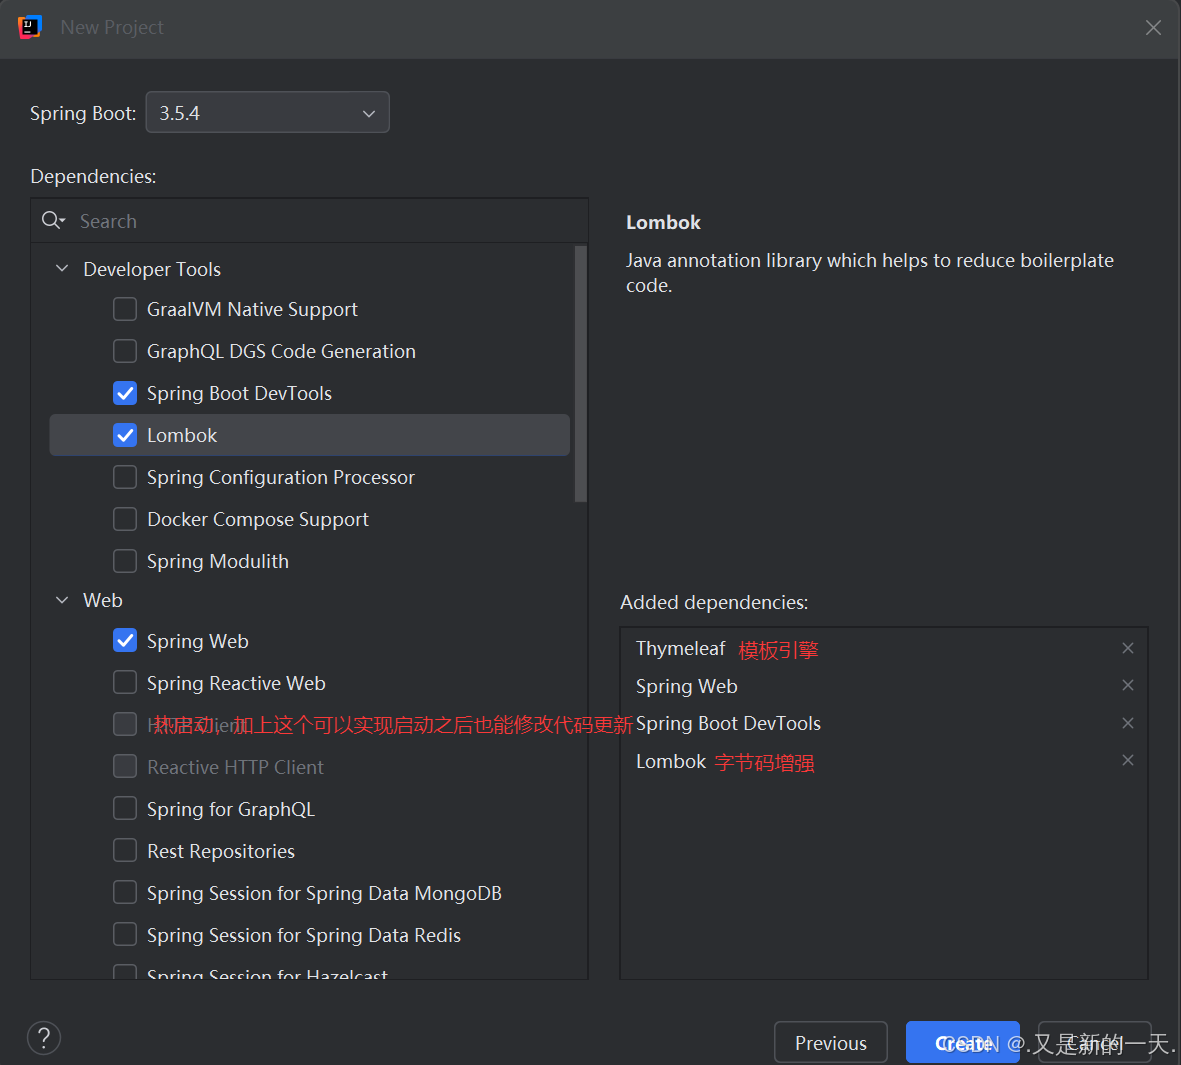This screenshot has width=1181, height=1065.
Task: Enable GraphQL DGS Code Generation checkbox
Action: [125, 351]
